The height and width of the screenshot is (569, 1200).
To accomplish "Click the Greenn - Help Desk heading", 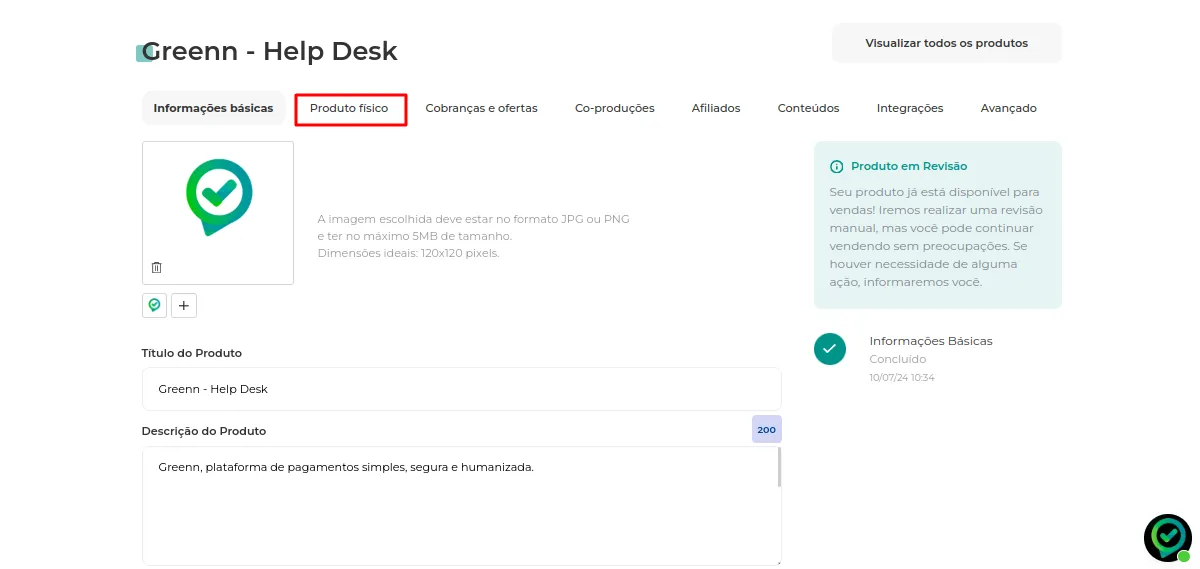I will 270,51.
